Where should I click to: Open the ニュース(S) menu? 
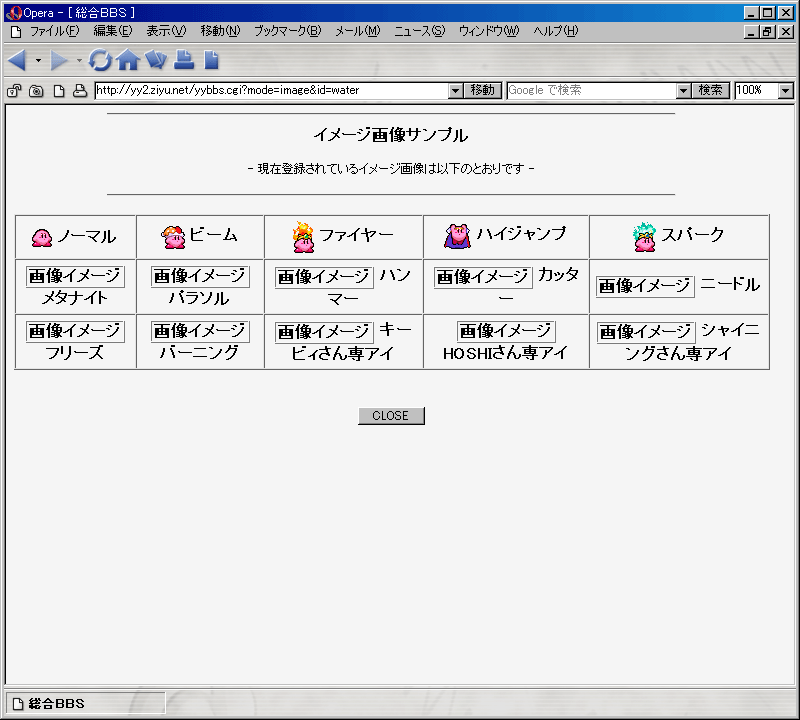click(419, 31)
